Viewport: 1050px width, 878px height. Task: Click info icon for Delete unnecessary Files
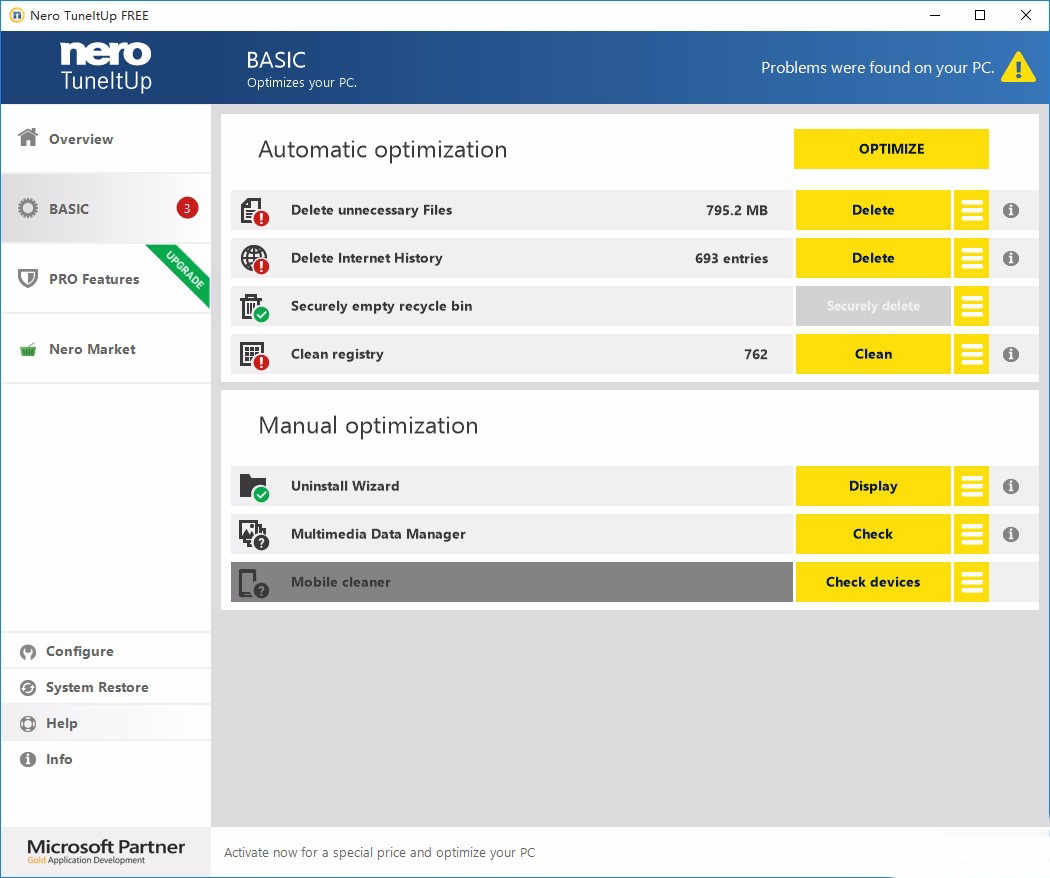click(1011, 210)
